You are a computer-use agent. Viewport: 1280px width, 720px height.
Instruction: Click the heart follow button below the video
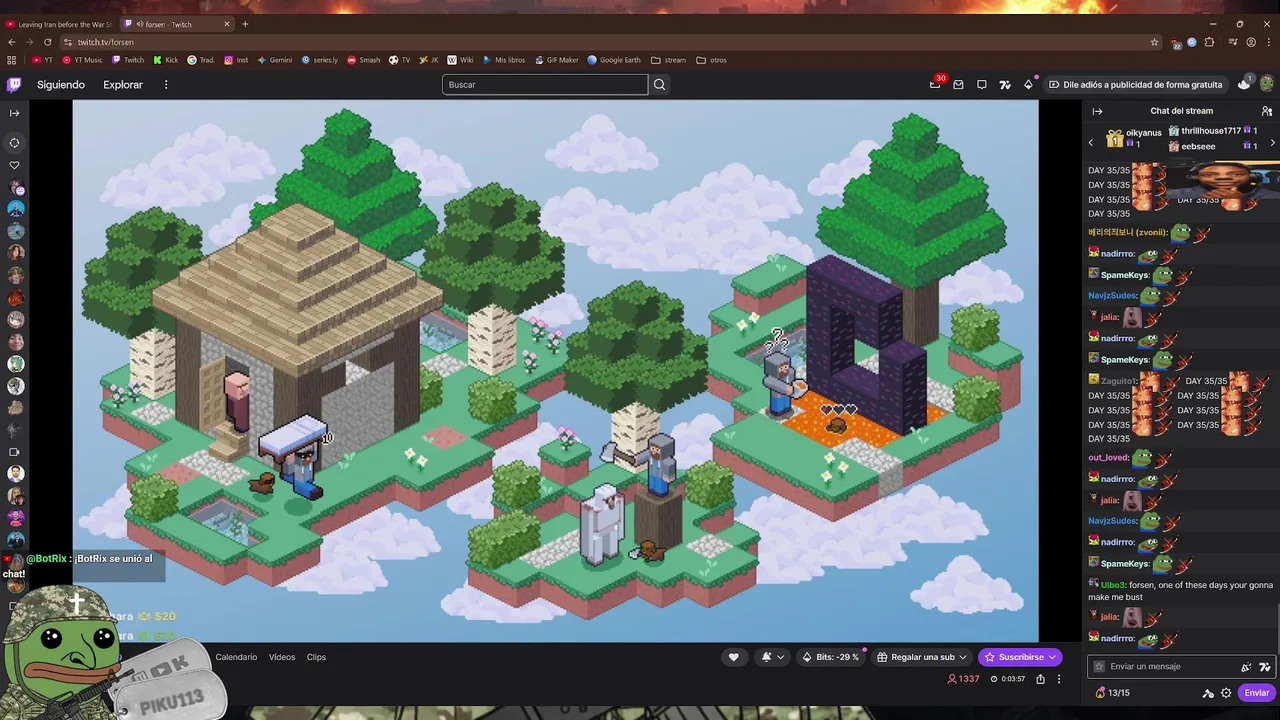[x=733, y=657]
